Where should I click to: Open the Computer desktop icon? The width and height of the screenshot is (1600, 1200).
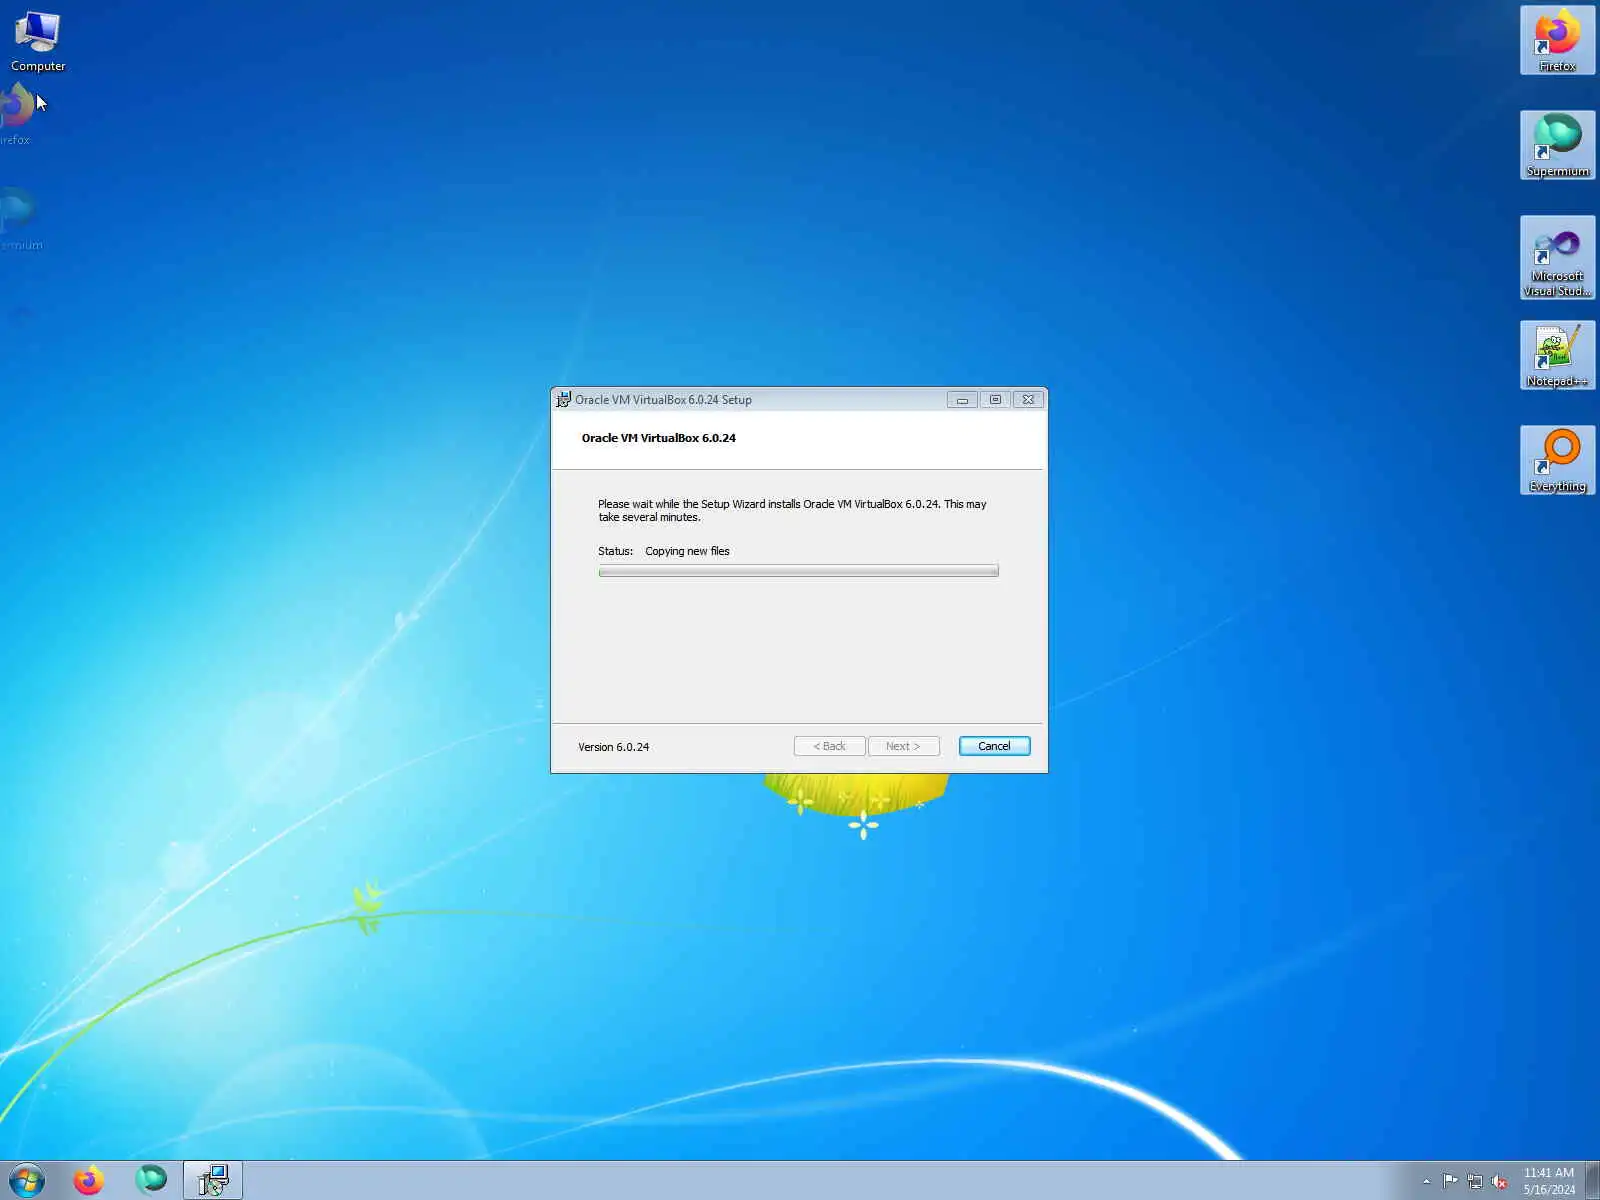coord(38,41)
